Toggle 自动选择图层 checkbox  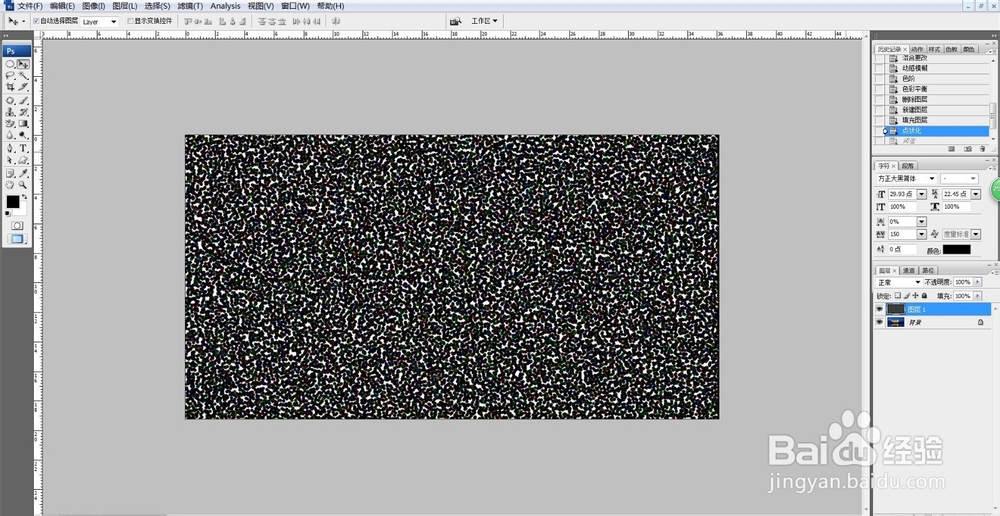tap(36, 21)
